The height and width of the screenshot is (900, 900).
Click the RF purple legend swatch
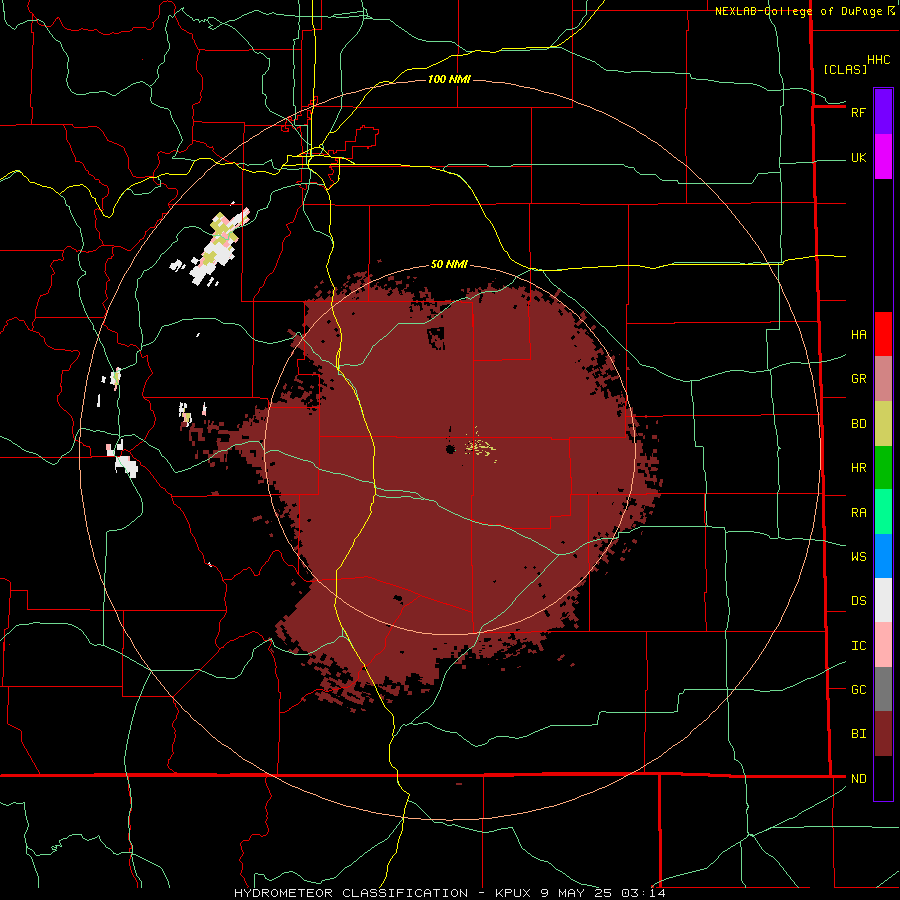coord(883,112)
